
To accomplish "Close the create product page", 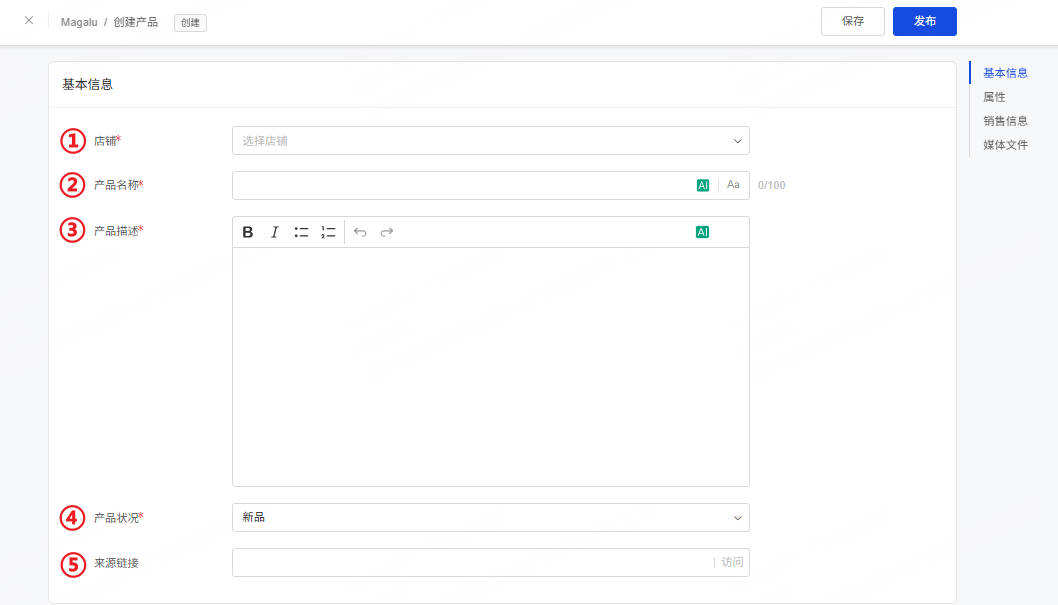I will click(29, 20).
